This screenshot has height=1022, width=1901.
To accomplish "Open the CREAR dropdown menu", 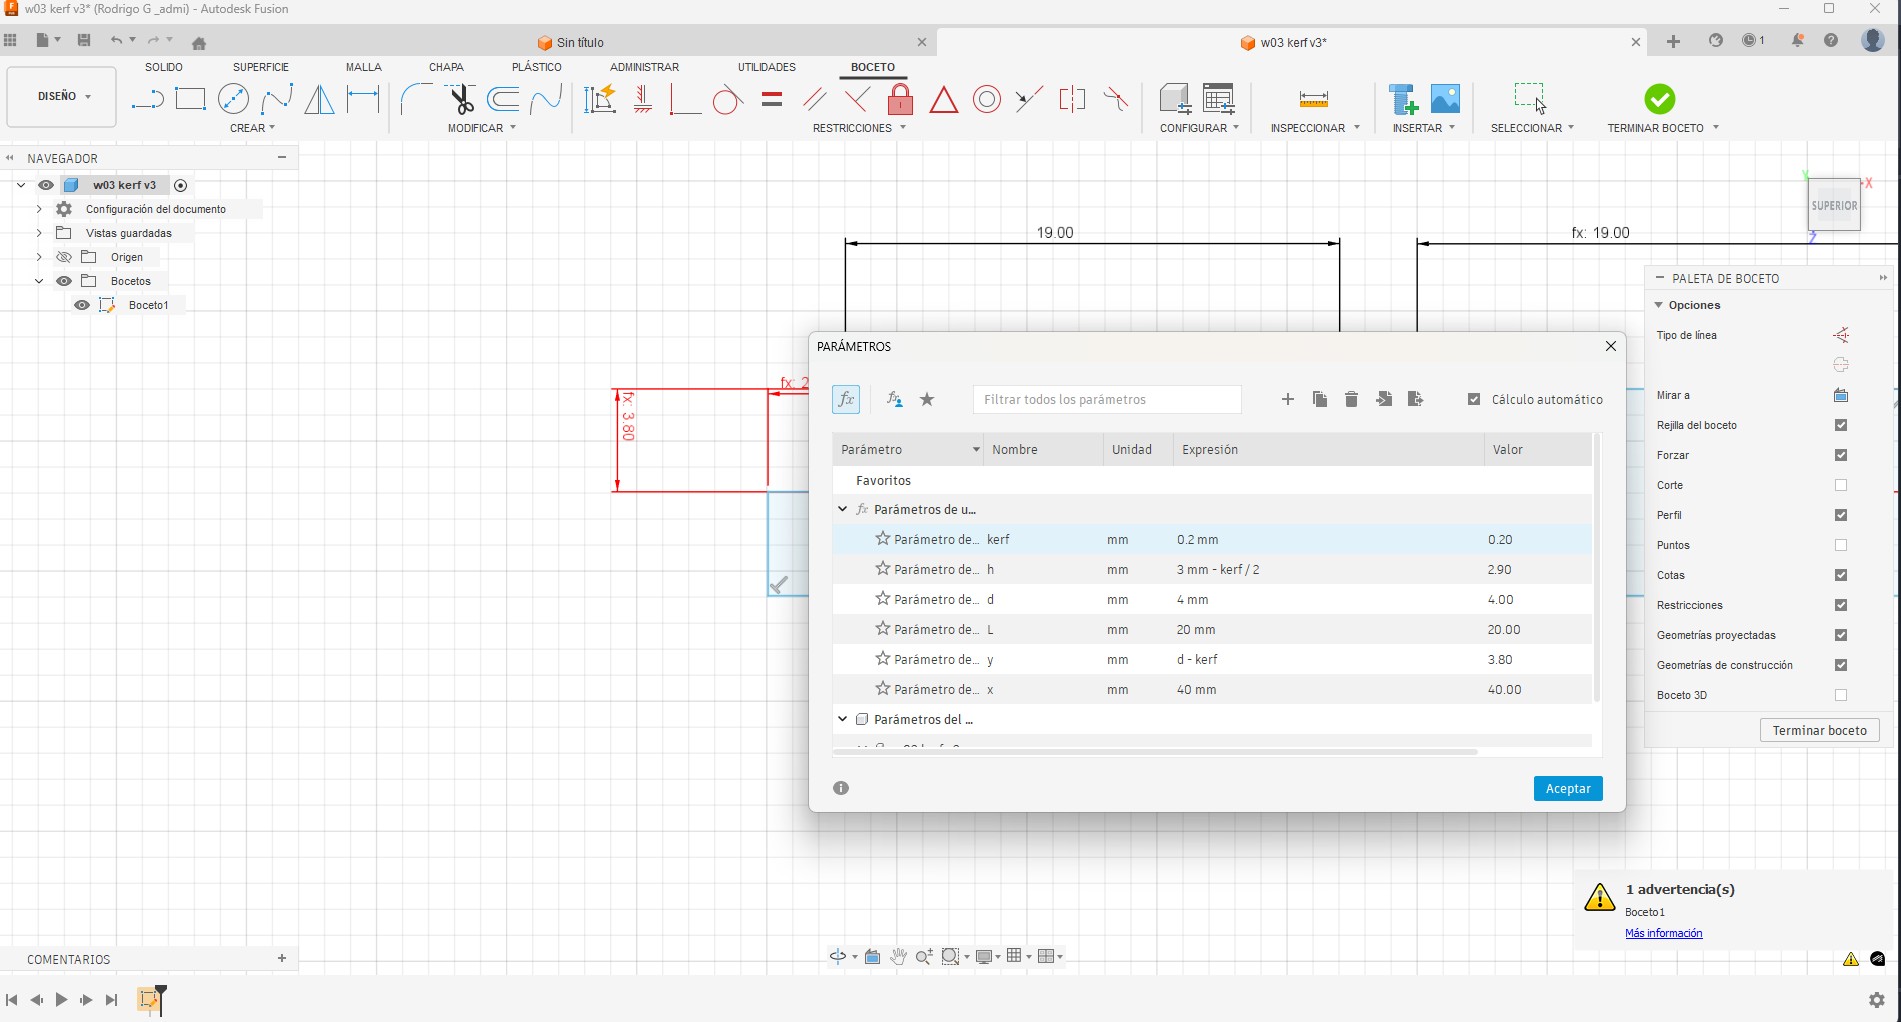I will 252,128.
